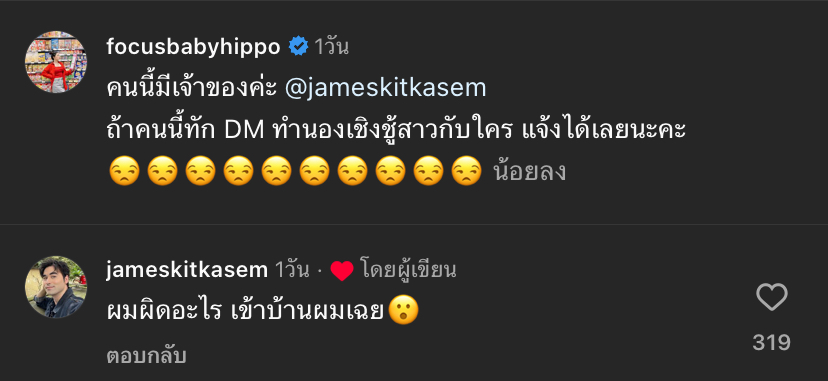This screenshot has width=828, height=381.
Task: Like the jameskitkasem comment with heart icon
Action: [x=771, y=297]
